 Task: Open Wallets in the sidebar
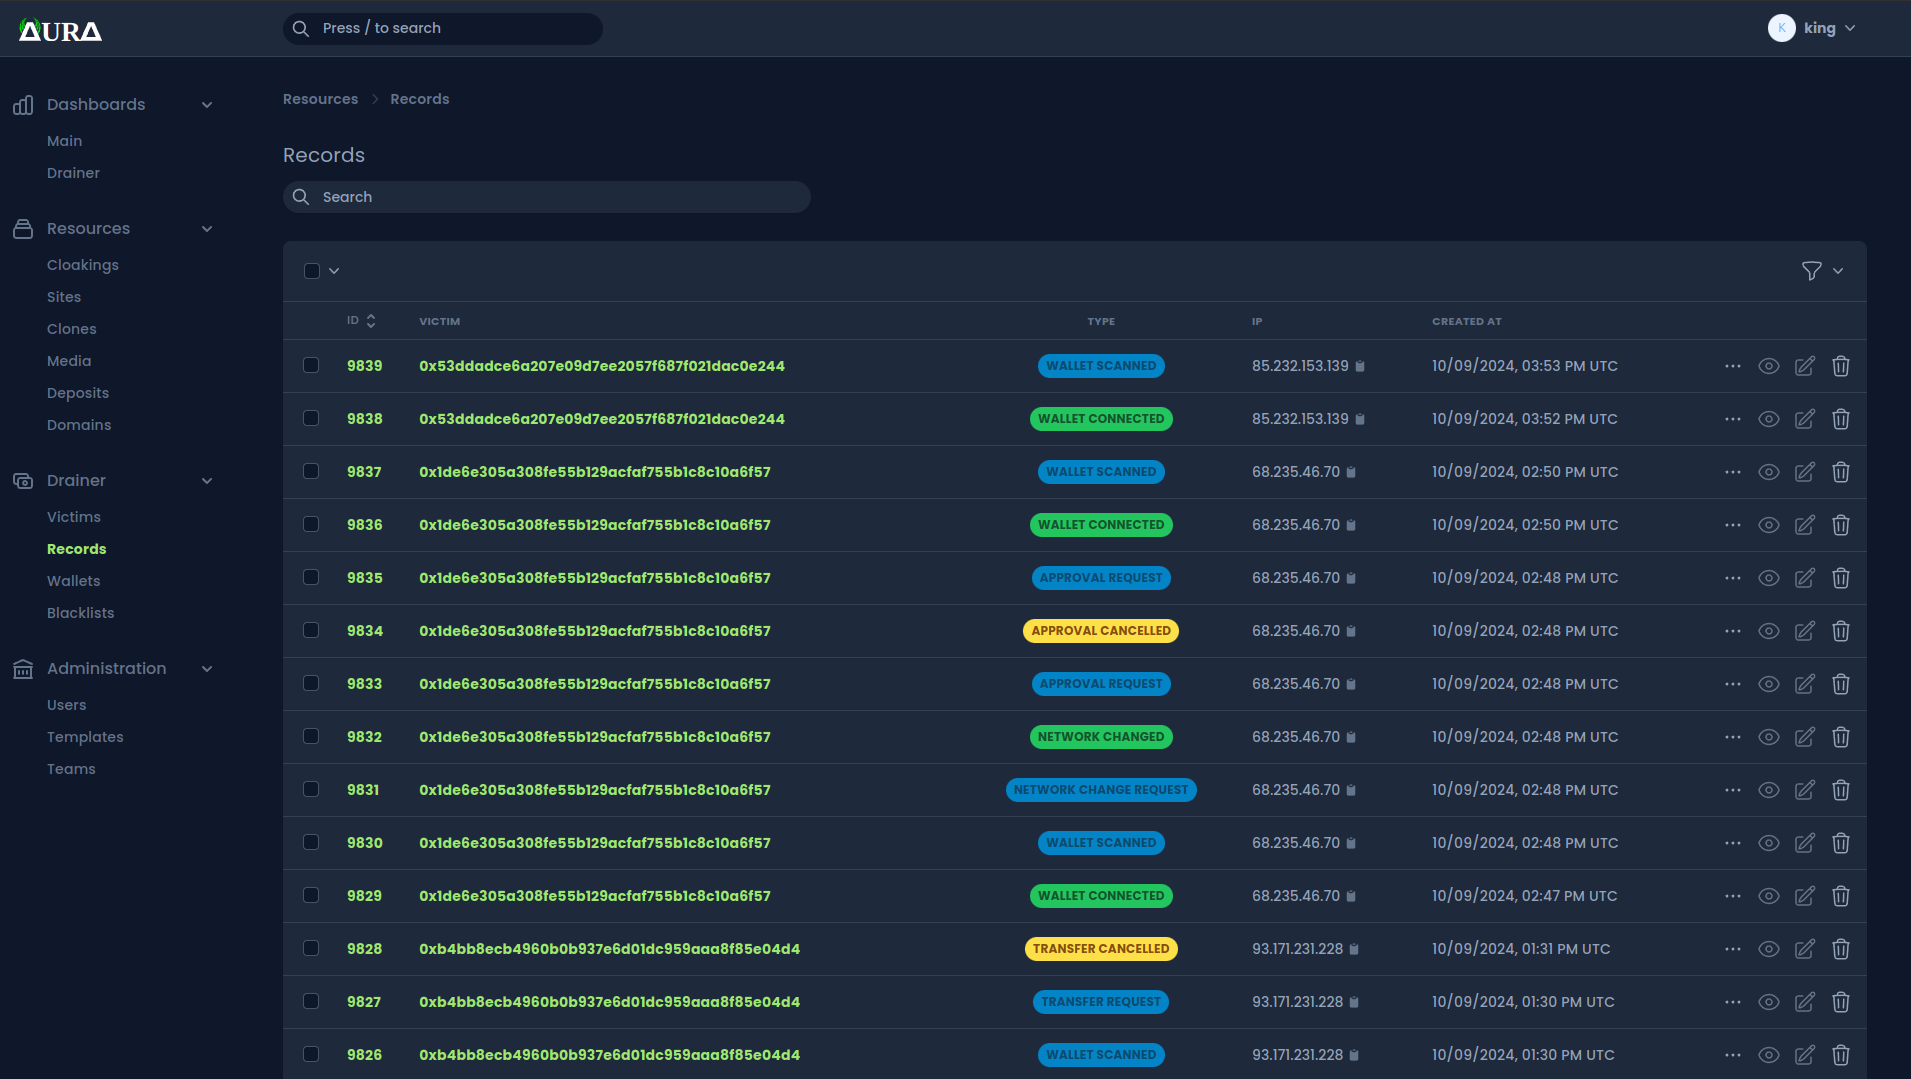[73, 581]
